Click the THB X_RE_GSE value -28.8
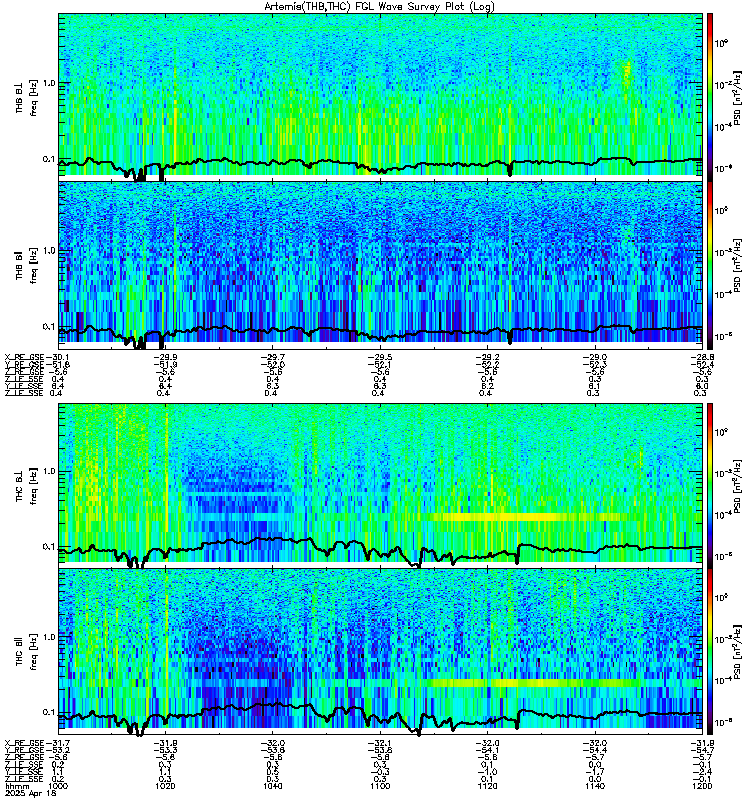 (702, 357)
